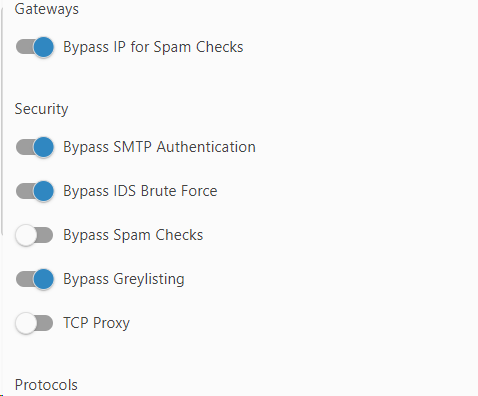The width and height of the screenshot is (478, 396).
Task: Select the Protocols section heading
Action: [x=46, y=385]
